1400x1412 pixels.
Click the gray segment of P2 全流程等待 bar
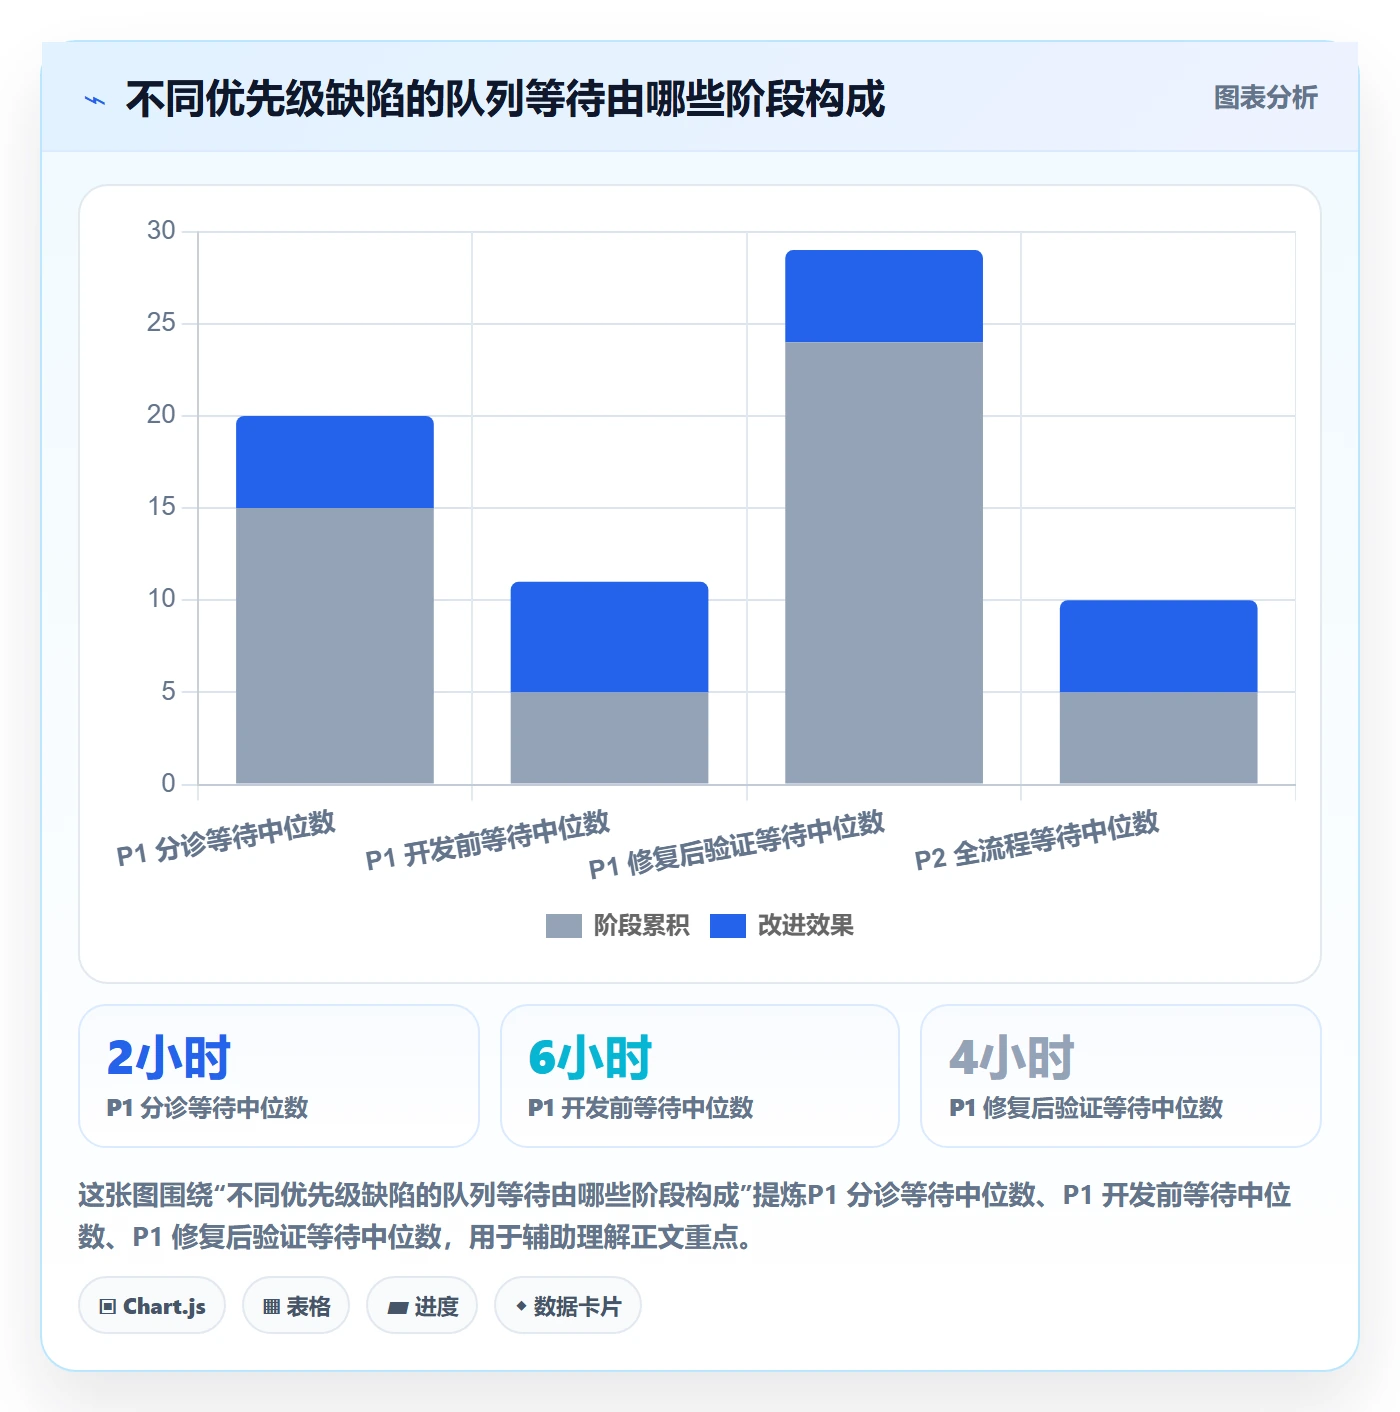pyautogui.click(x=1158, y=738)
